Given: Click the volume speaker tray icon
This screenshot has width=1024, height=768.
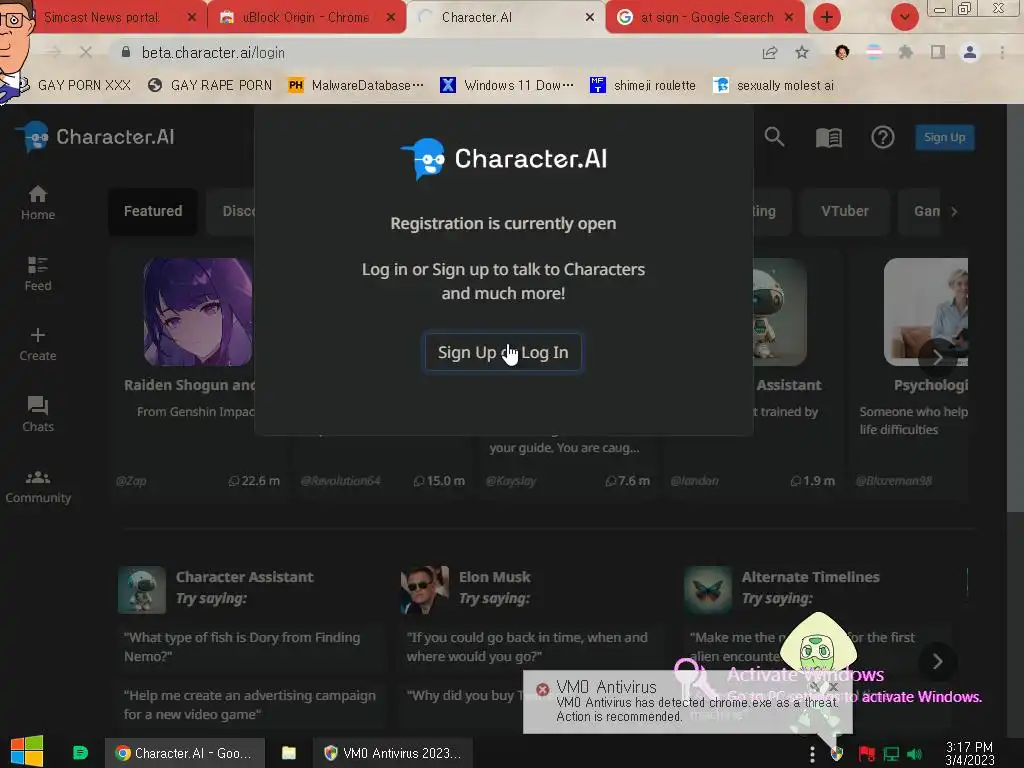Looking at the screenshot, I should (914, 754).
